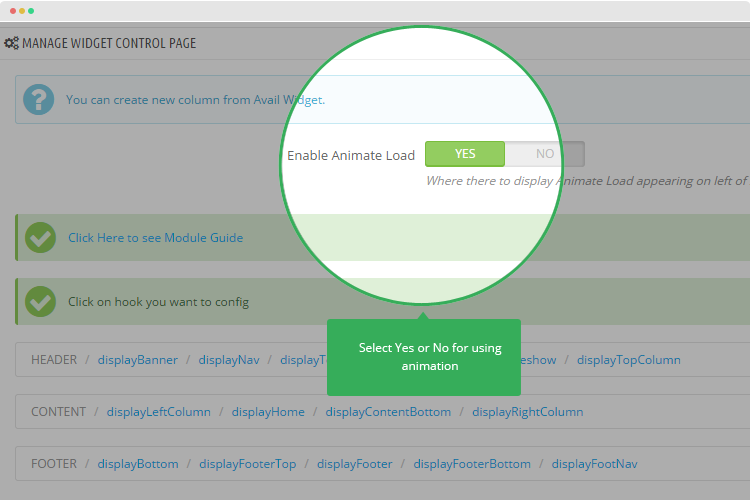Open the displayBottom footer hook
Screen dimensions: 750x500
point(138,464)
